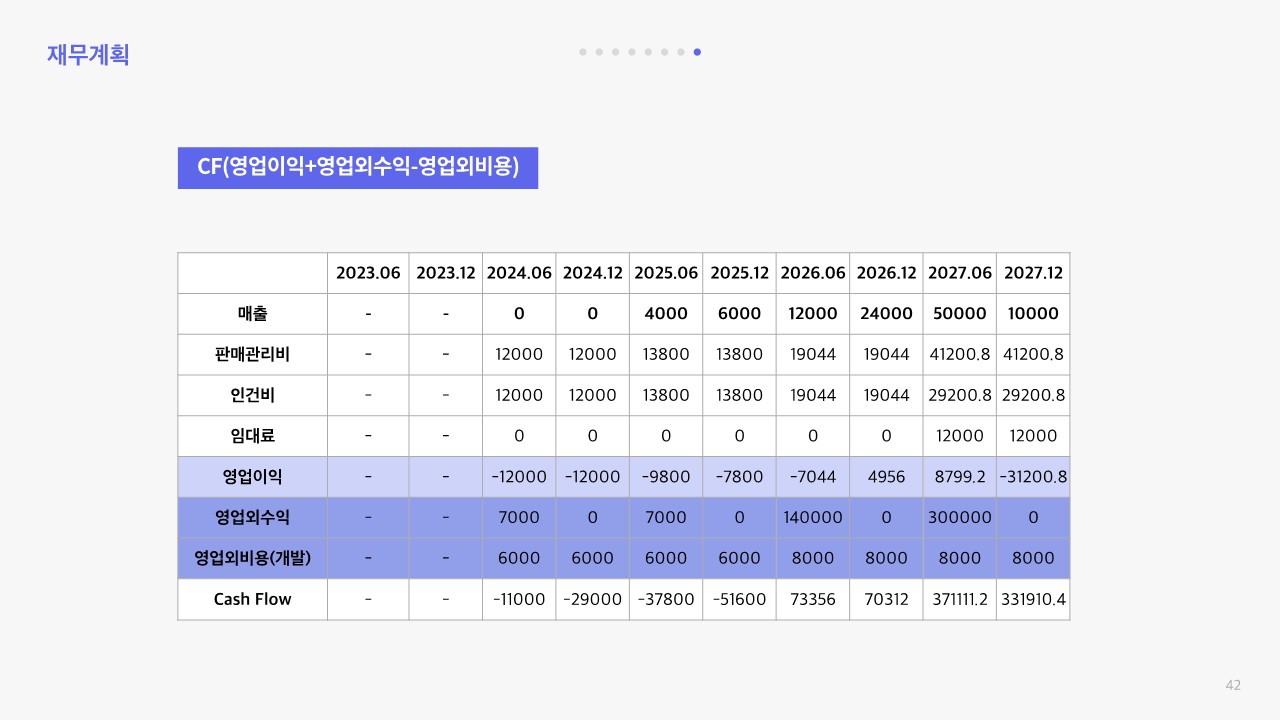Select Cash Flow value 331910.4
Viewport: 1280px width, 720px height.
tap(1033, 600)
